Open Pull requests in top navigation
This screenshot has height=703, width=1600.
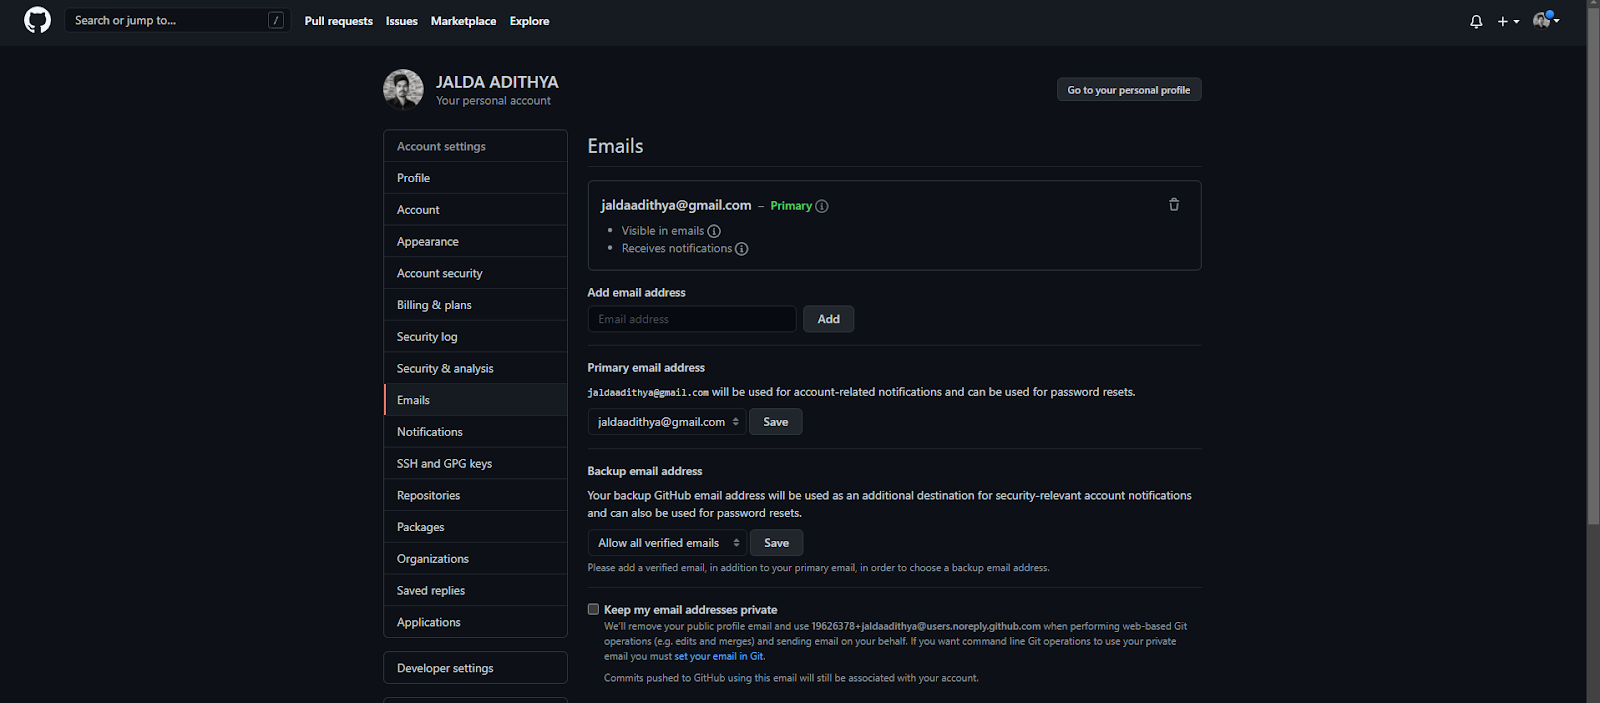click(339, 21)
